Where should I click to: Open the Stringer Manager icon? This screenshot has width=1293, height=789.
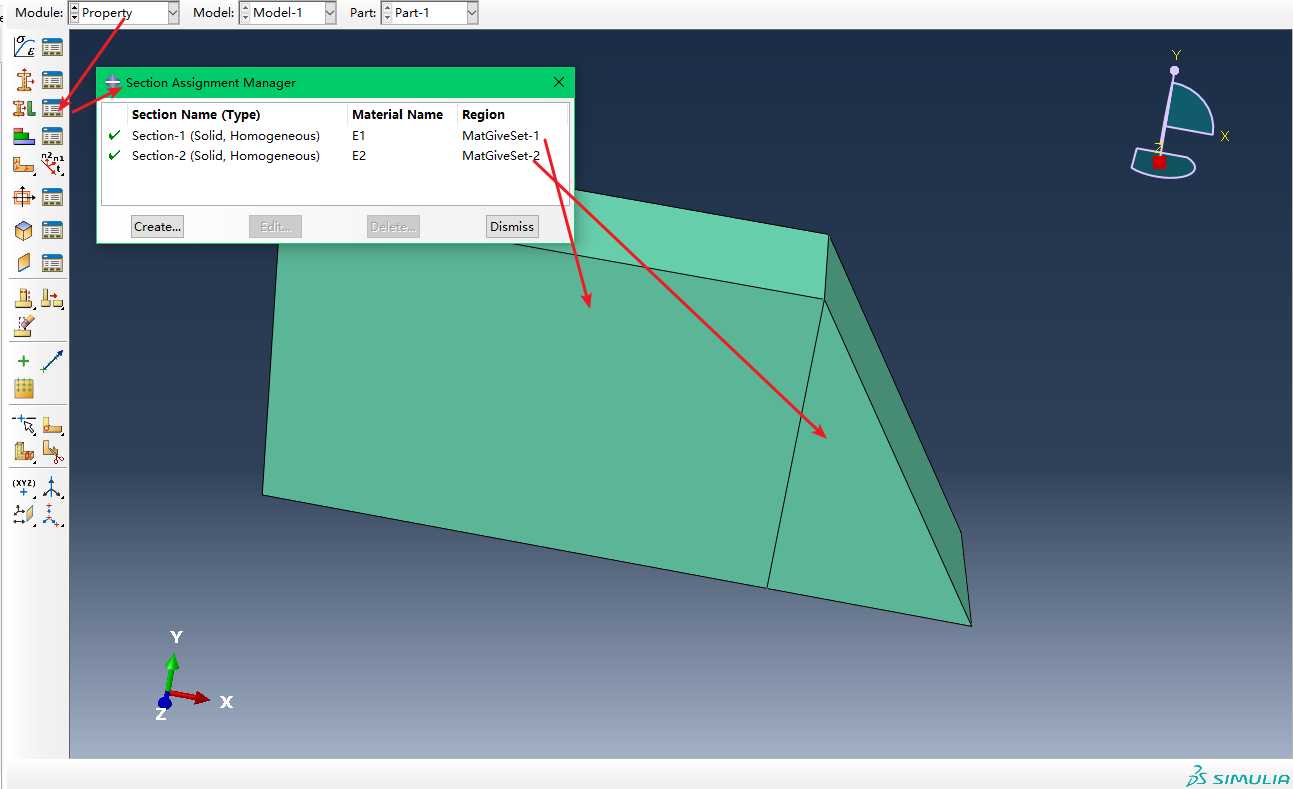53,263
